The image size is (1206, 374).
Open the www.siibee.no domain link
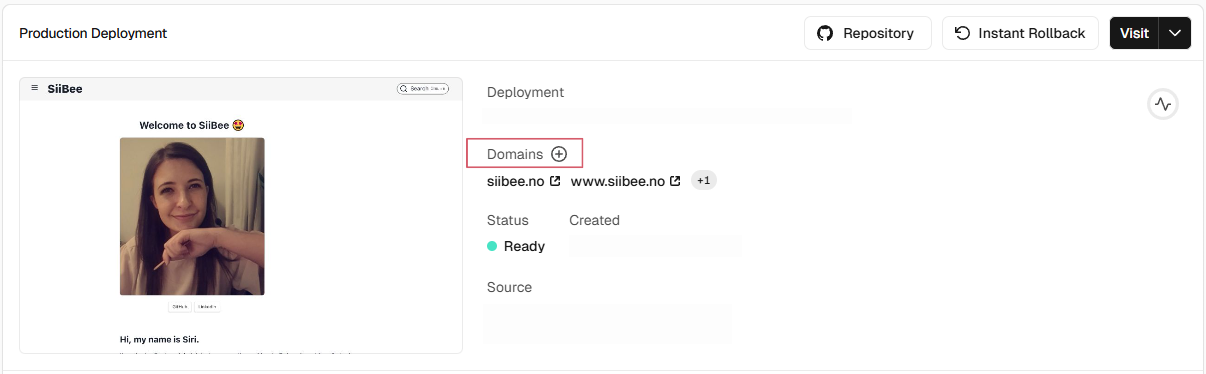click(625, 181)
